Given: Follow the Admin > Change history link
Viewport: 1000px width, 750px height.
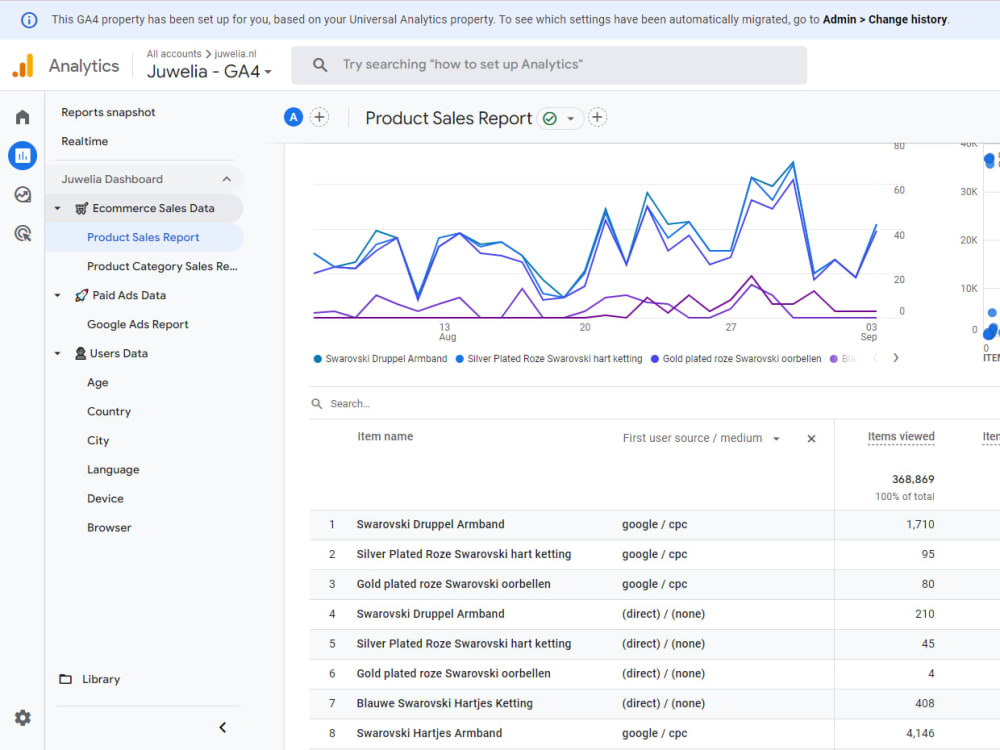Looking at the screenshot, I should [x=884, y=19].
